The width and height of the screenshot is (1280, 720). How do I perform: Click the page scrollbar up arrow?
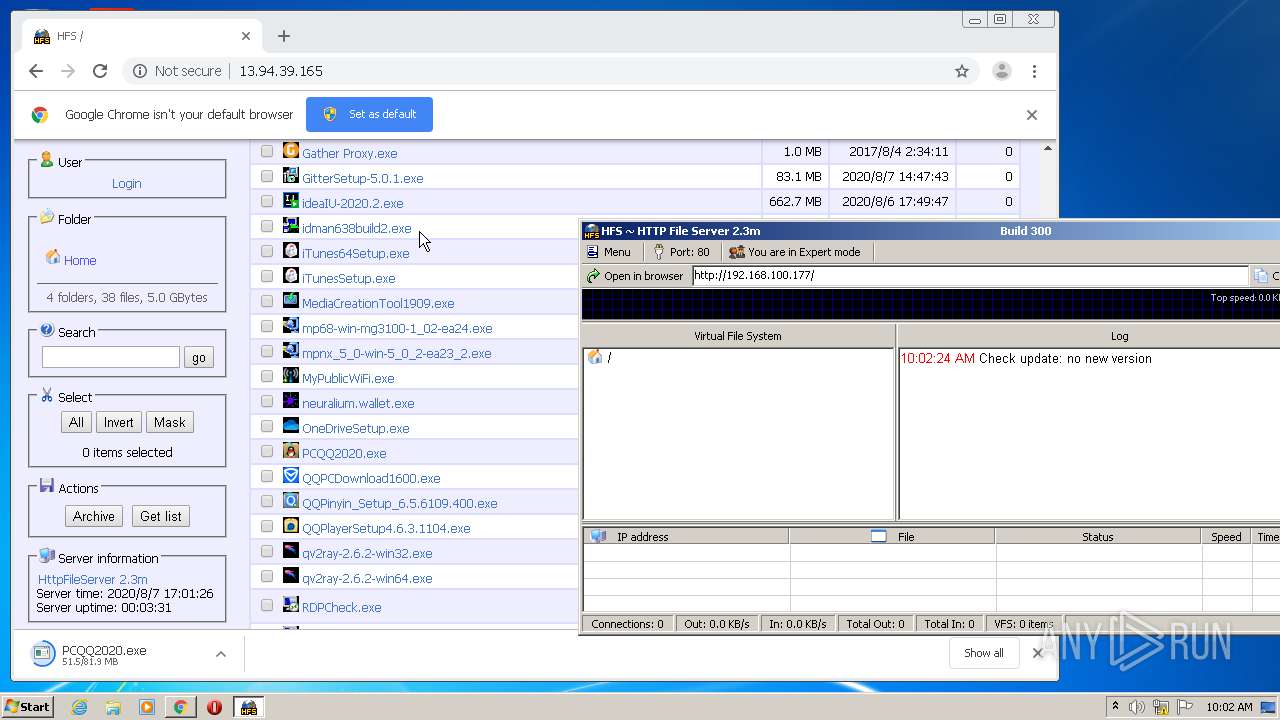point(1048,148)
